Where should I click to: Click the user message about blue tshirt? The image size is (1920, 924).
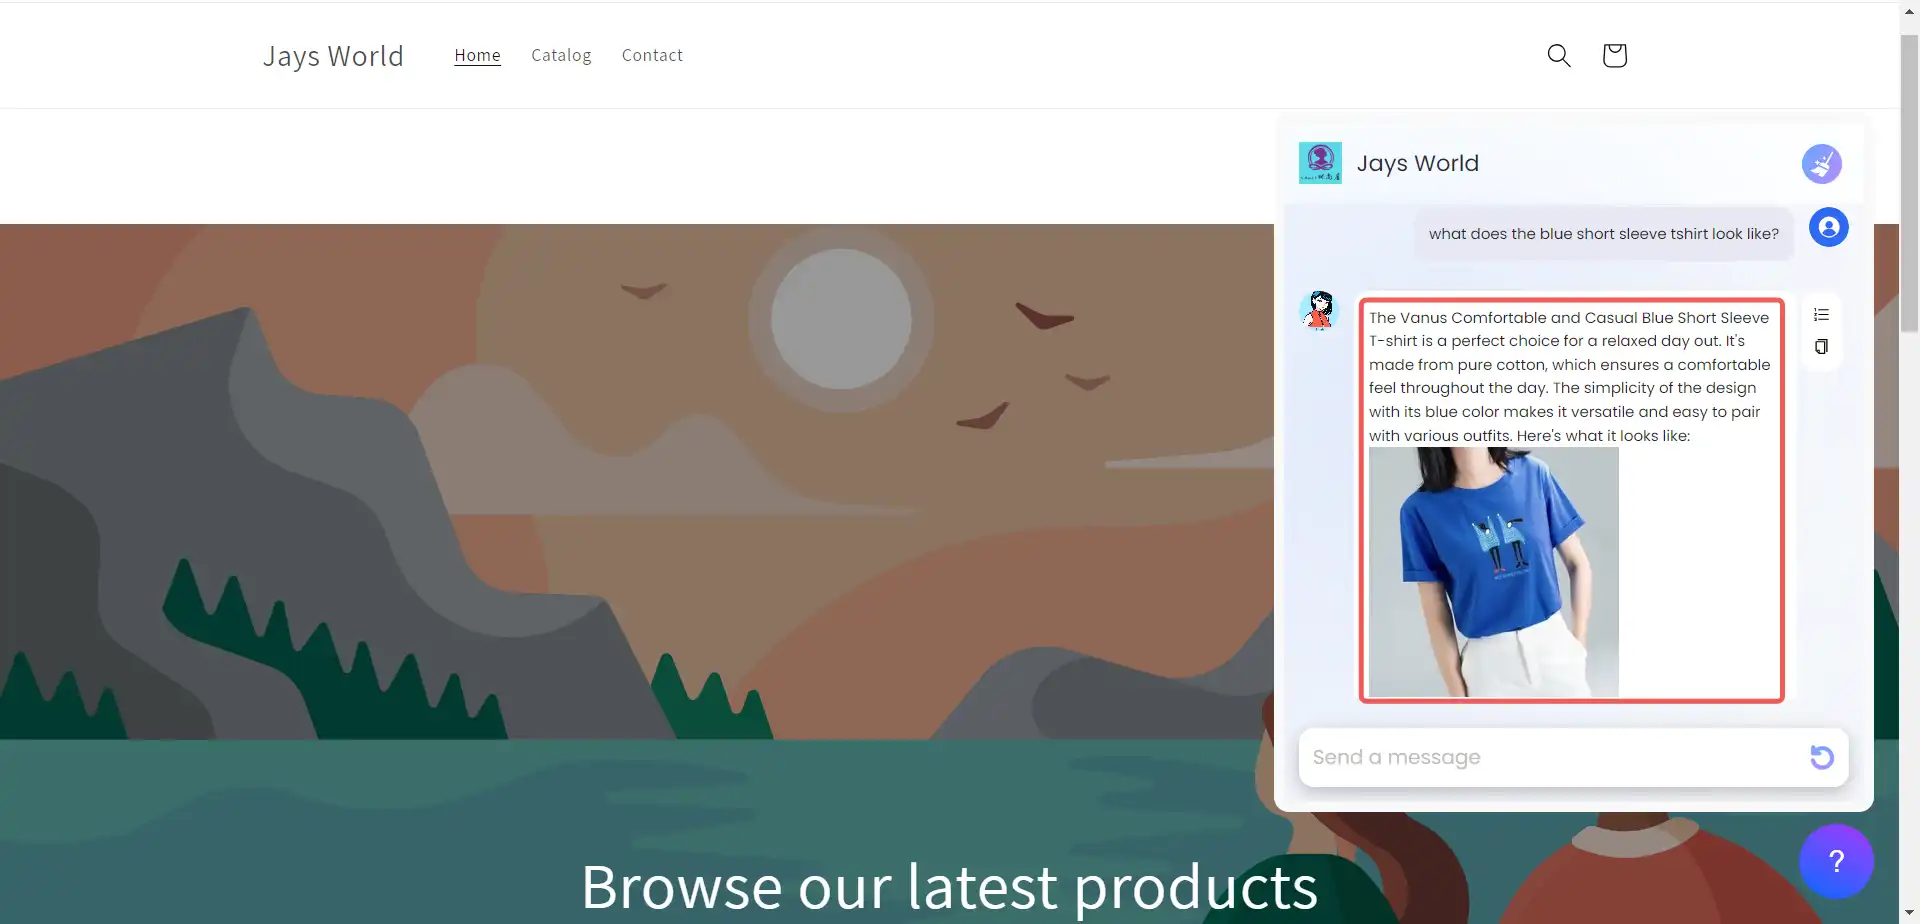pos(1603,234)
